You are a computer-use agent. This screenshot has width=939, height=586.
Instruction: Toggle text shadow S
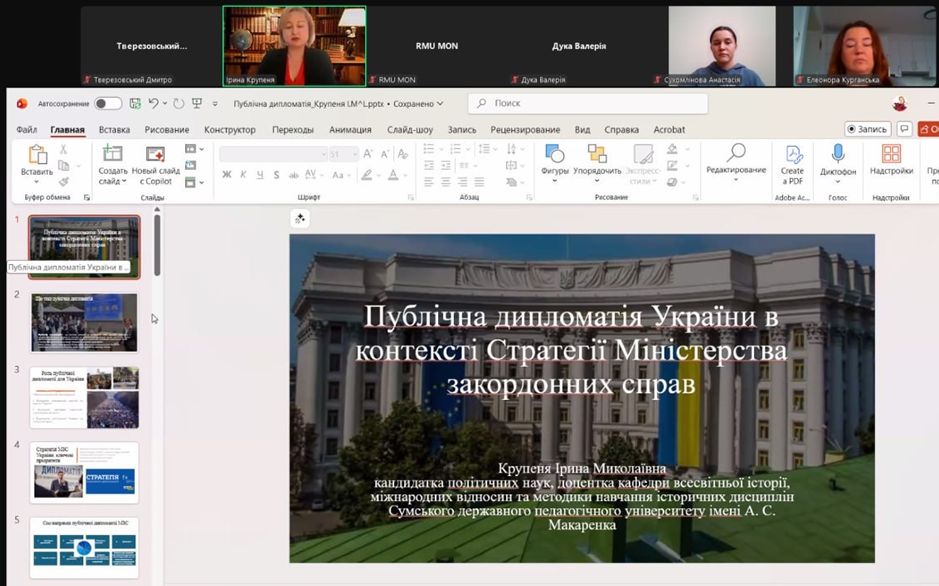click(277, 175)
